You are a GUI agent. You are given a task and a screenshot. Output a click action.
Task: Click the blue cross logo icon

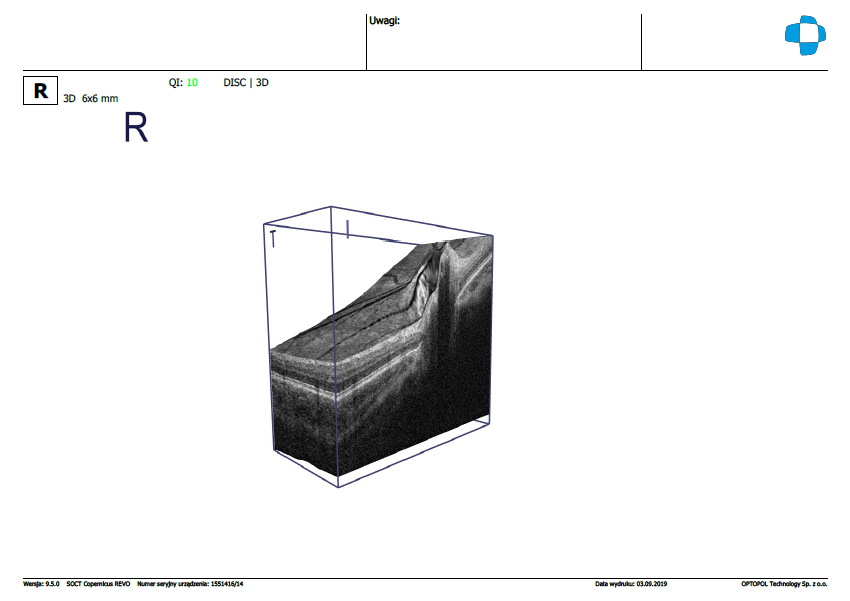click(805, 35)
